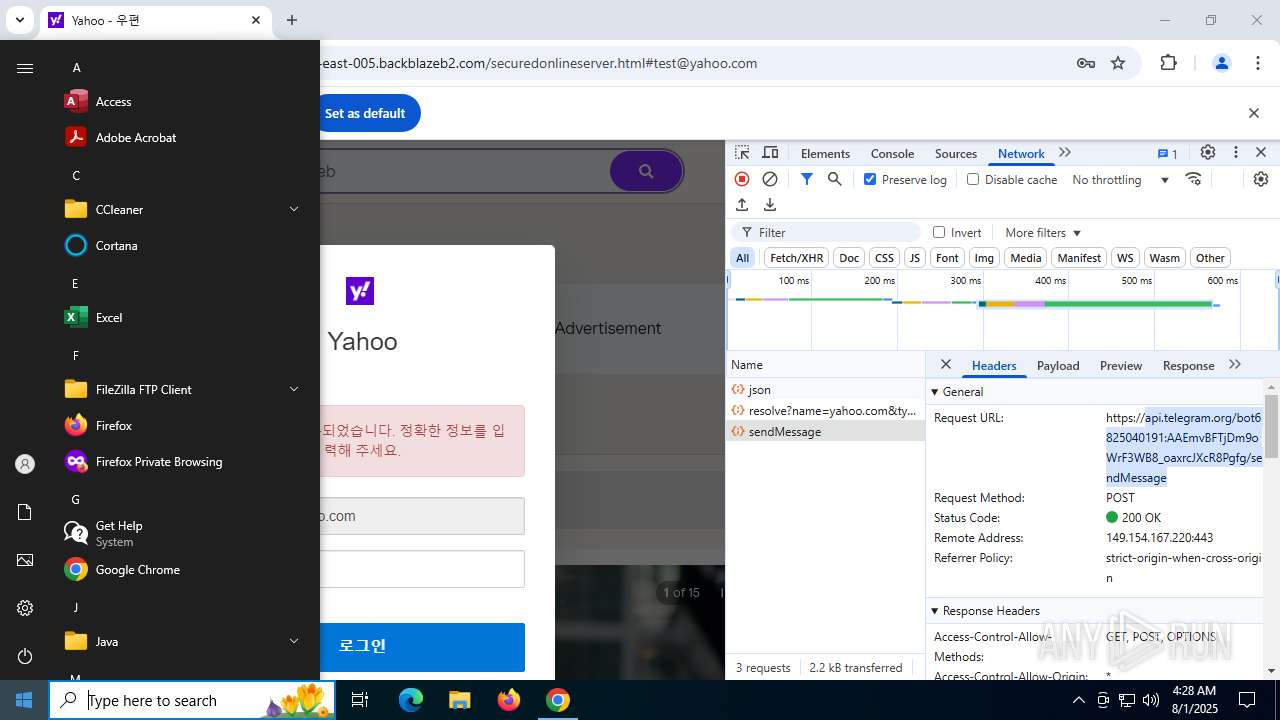Show more request detail tabs chevron
This screenshot has width=1280, height=720.
pyautogui.click(x=1235, y=365)
